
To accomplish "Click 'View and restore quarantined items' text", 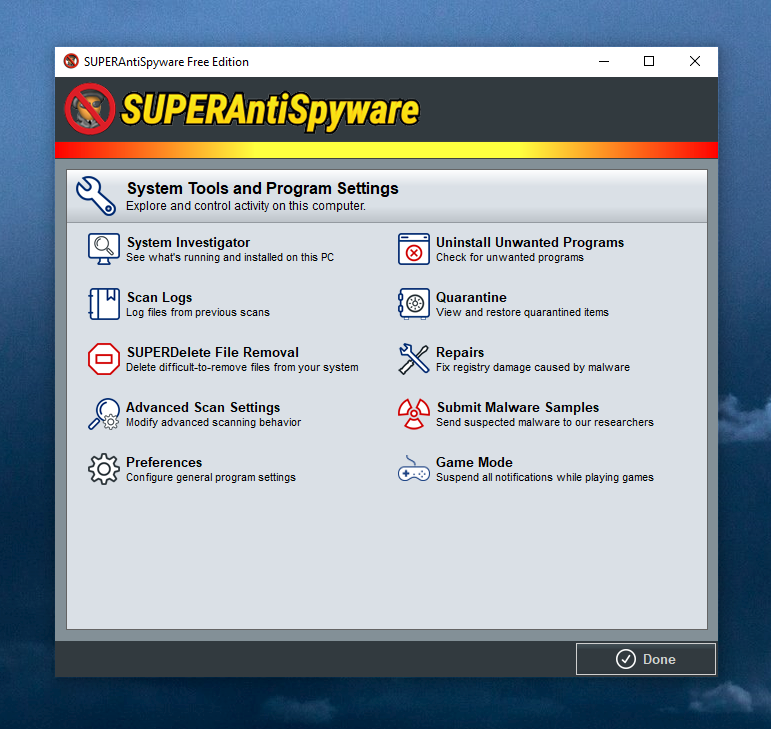I will click(x=522, y=313).
